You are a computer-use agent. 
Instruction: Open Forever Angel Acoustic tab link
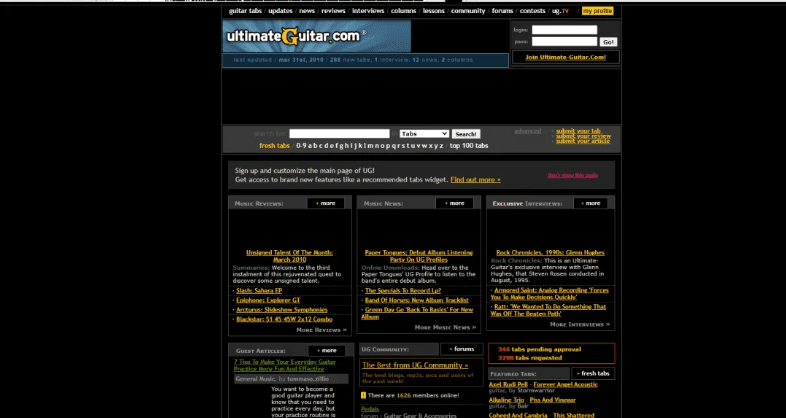tap(565, 385)
